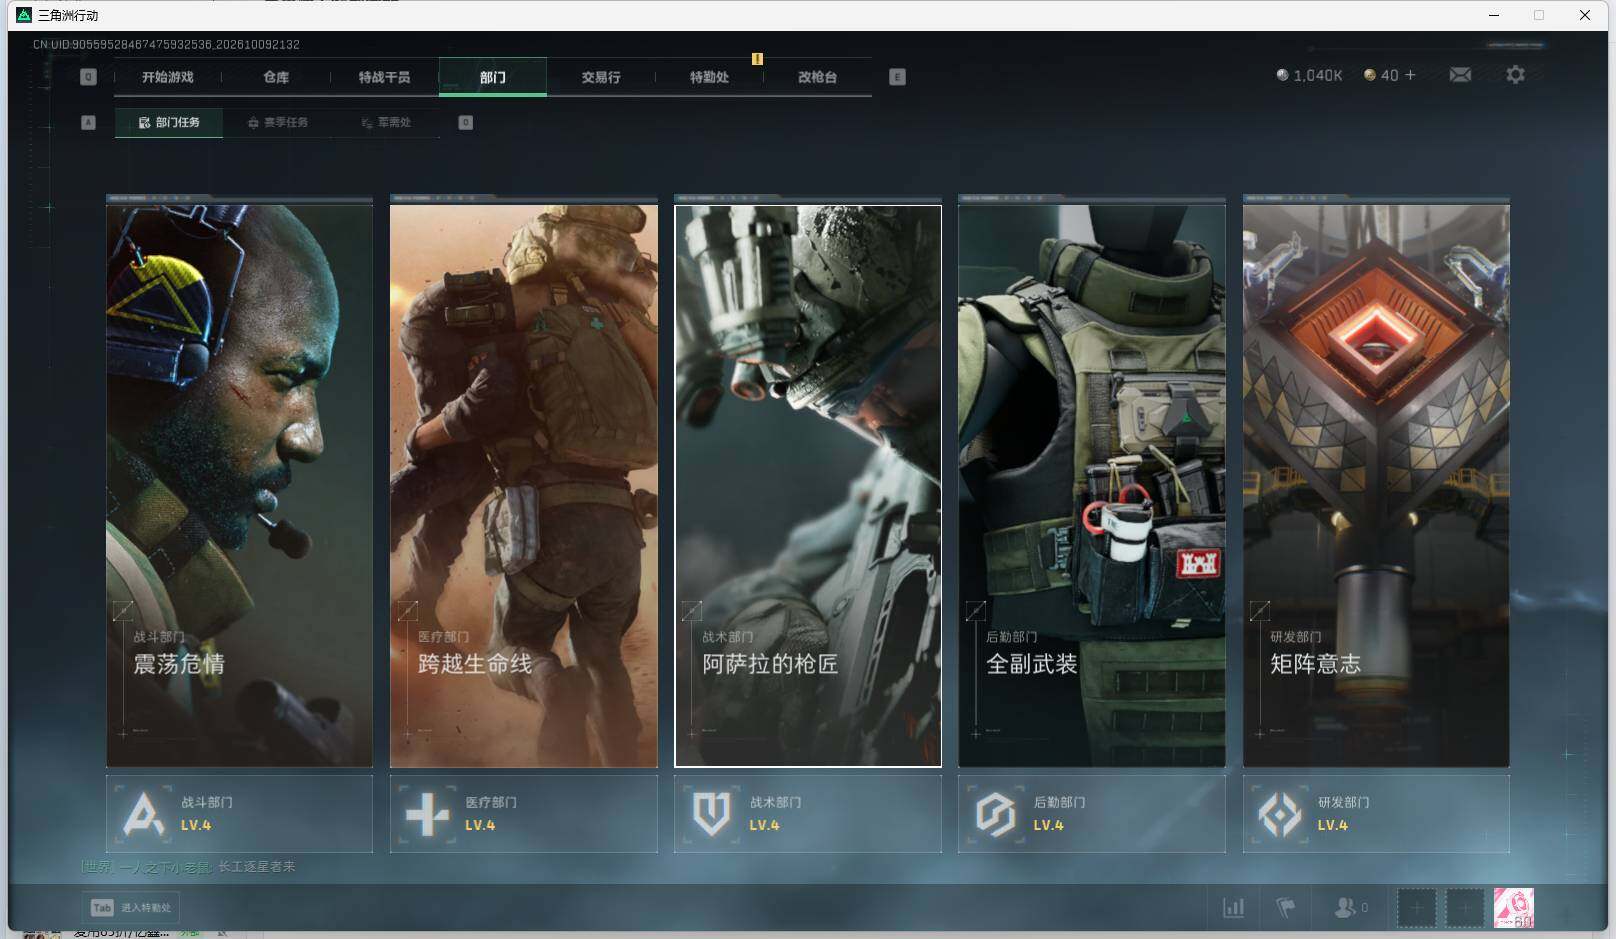Select the 战斗部门 LV.4 badge
1616x939 pixels.
pyautogui.click(x=239, y=814)
